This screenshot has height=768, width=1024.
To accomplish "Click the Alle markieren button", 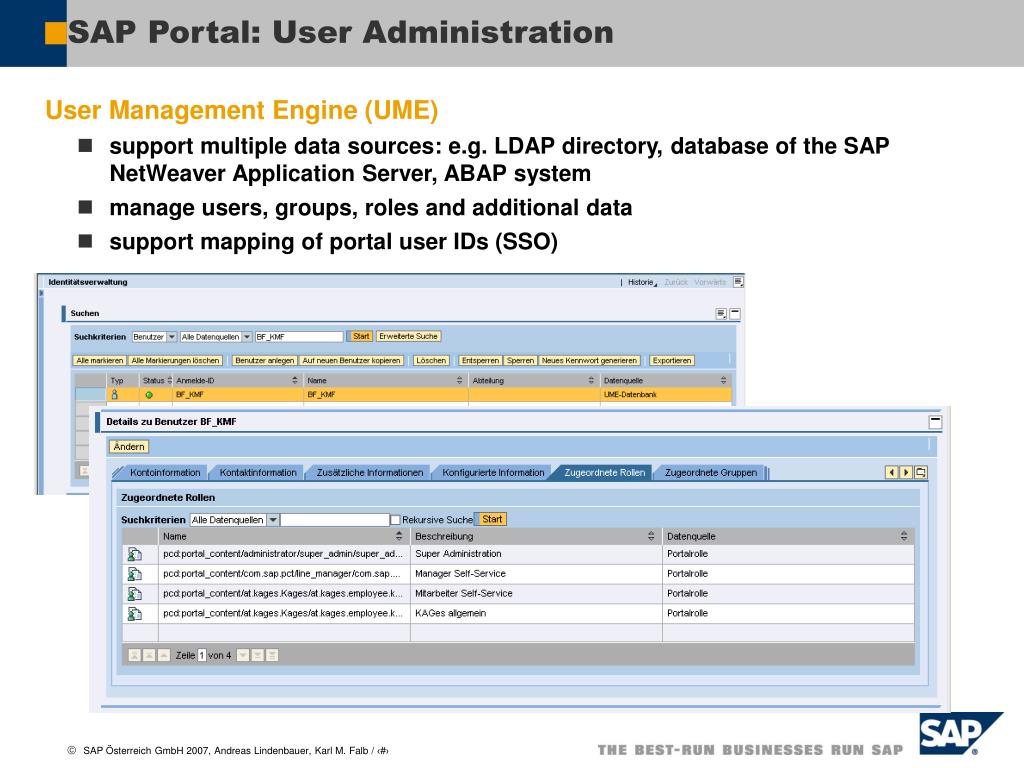I will 99,360.
